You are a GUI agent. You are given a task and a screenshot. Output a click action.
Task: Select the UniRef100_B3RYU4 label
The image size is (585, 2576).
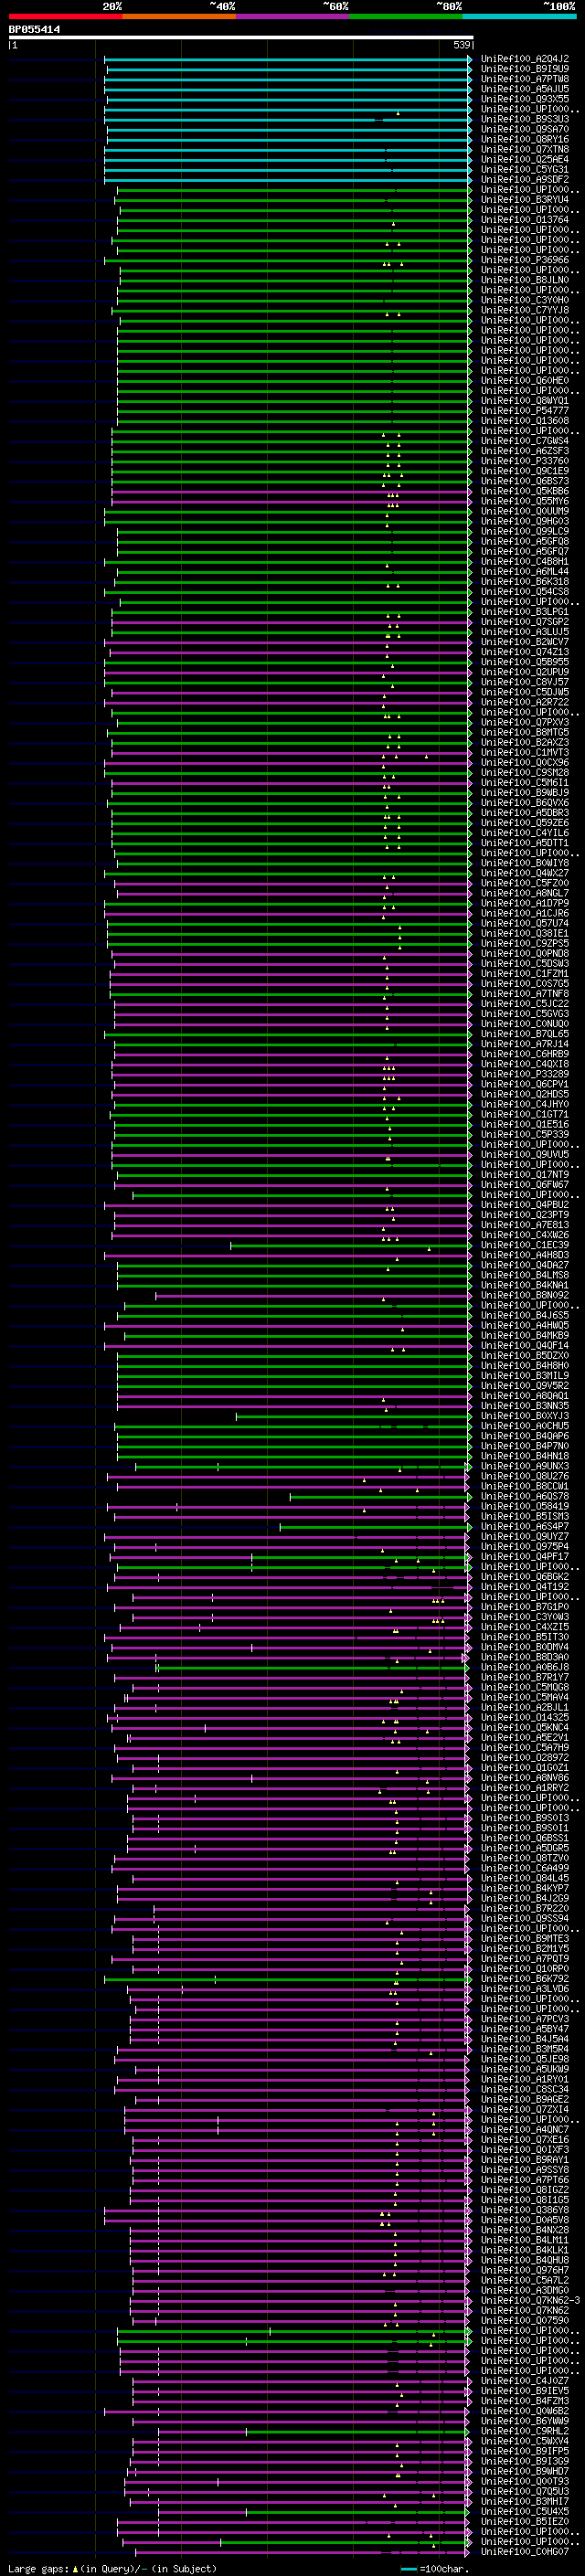[x=525, y=199]
